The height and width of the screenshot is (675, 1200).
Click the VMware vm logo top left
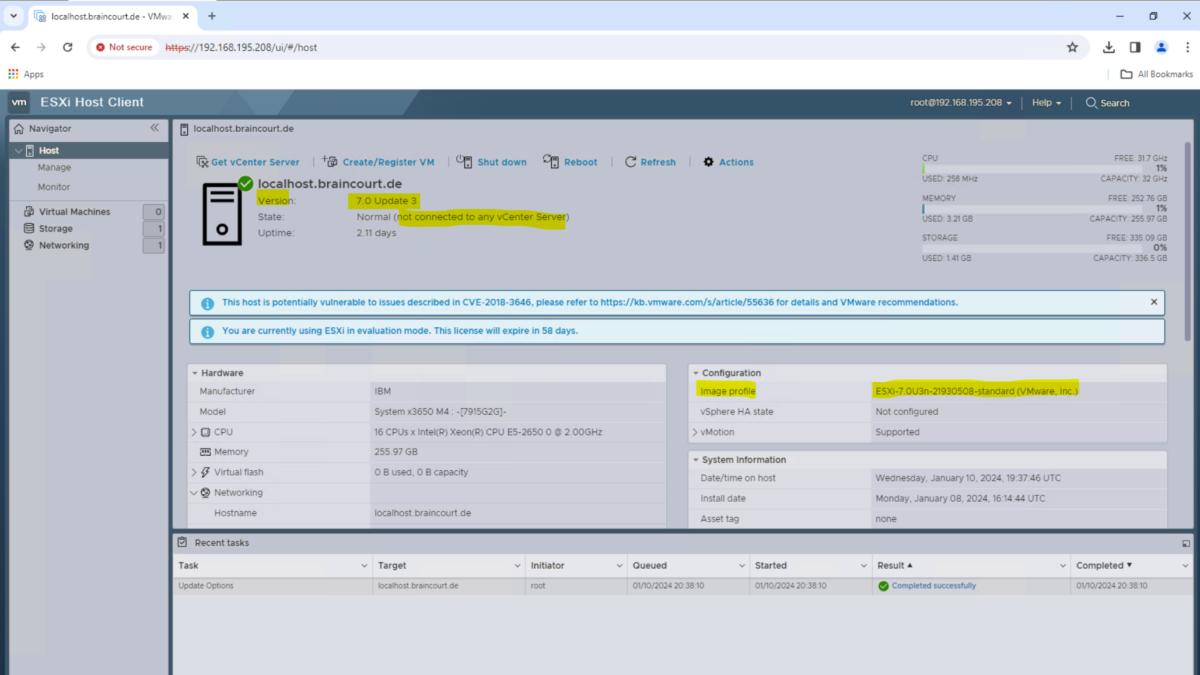coord(19,102)
